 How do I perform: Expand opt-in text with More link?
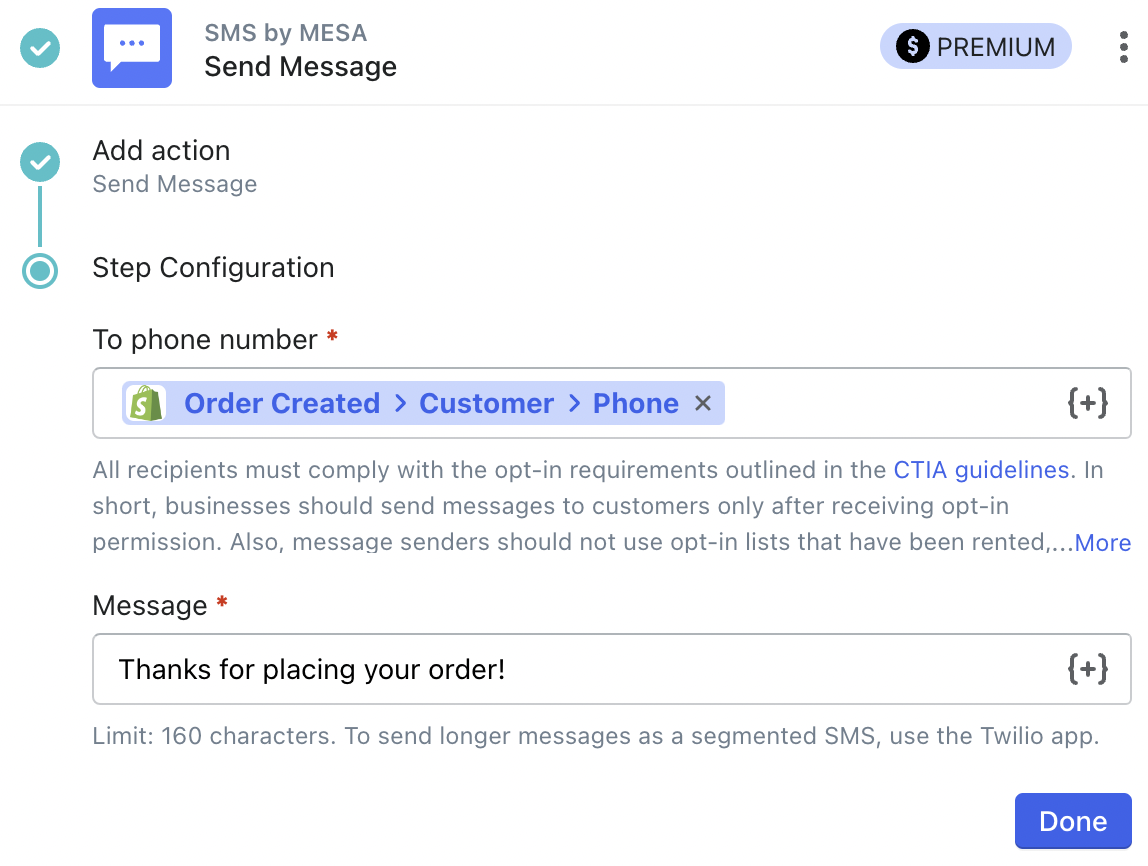tap(1102, 543)
